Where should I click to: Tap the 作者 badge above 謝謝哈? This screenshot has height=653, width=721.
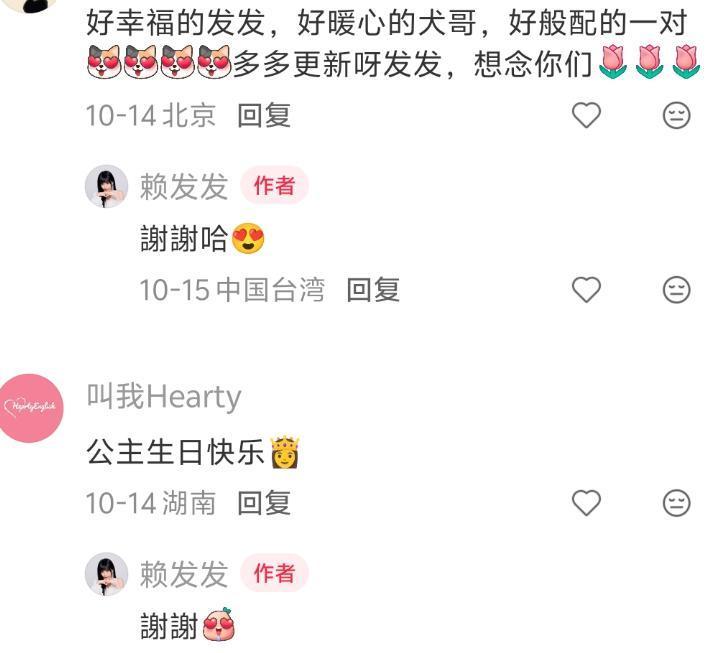click(x=274, y=185)
